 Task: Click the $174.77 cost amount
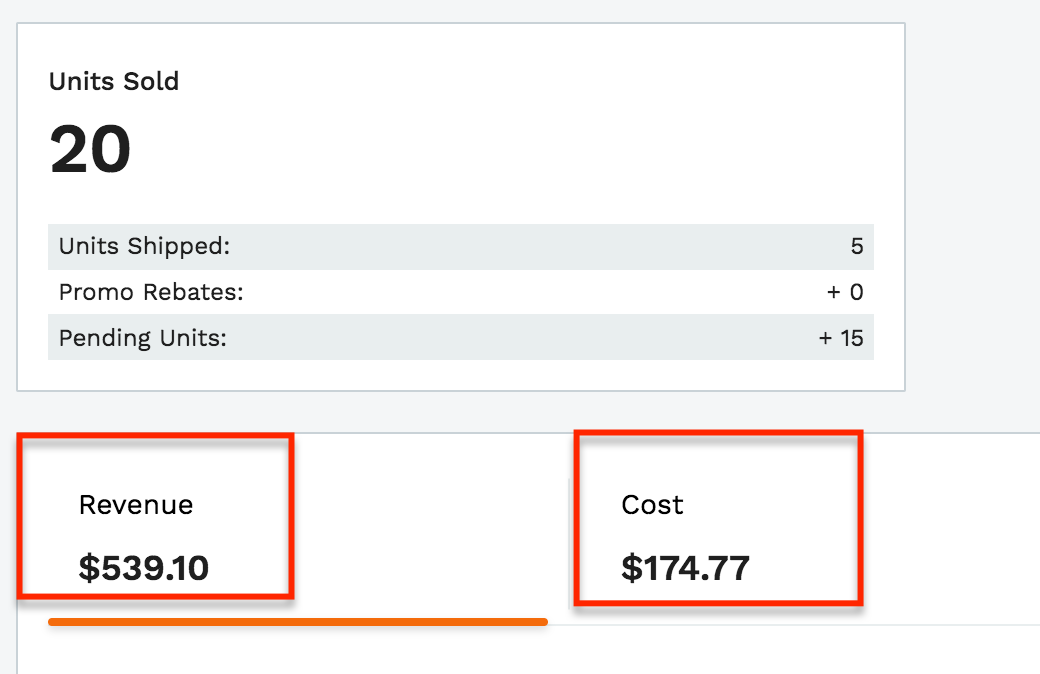coord(685,568)
